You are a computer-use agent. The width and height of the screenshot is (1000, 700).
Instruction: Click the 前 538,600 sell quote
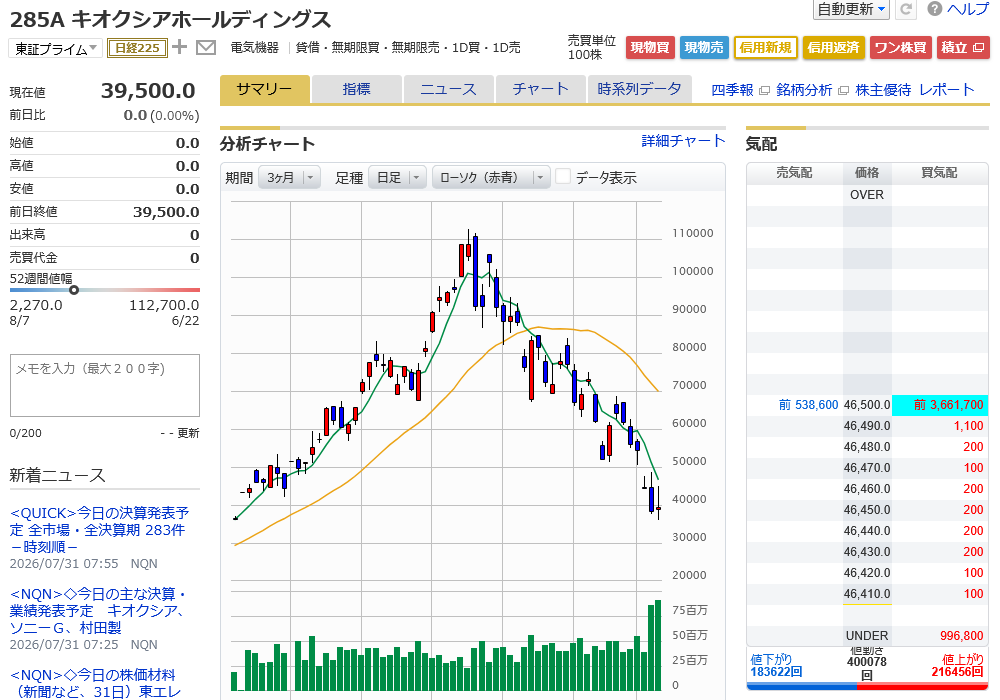pyautogui.click(x=808, y=405)
